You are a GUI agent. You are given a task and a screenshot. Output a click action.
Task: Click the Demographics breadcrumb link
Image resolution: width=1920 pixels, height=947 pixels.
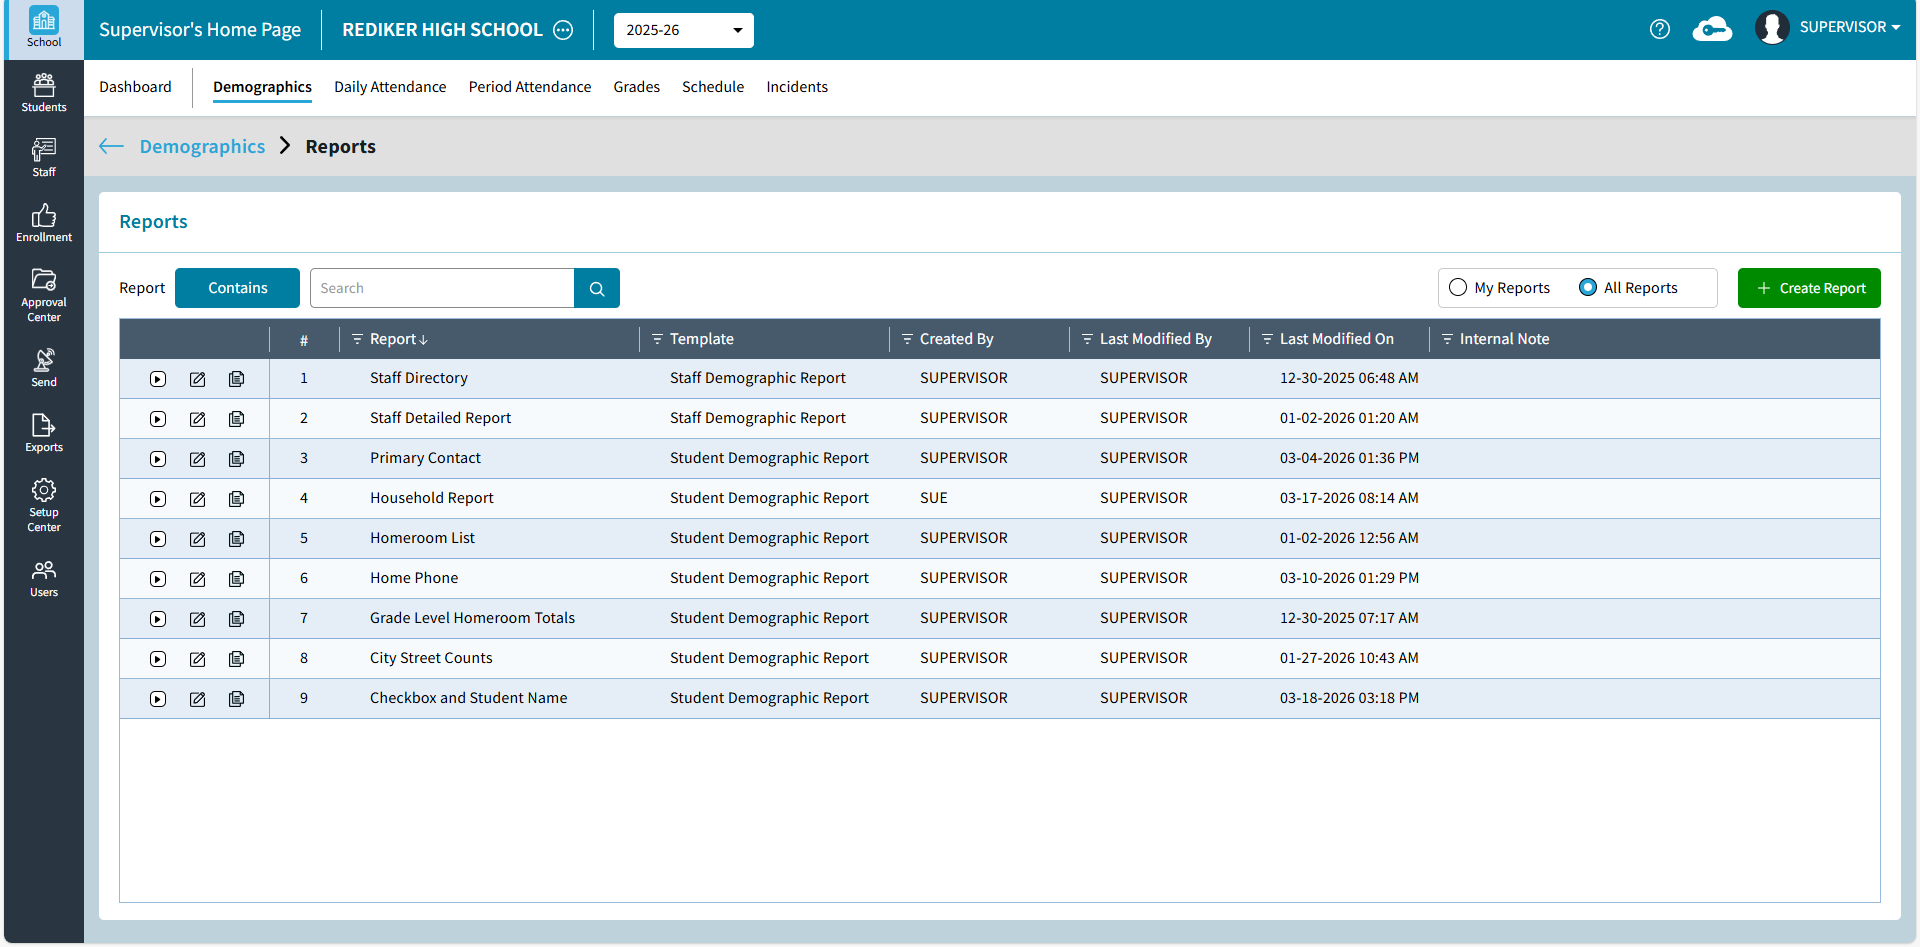click(202, 146)
